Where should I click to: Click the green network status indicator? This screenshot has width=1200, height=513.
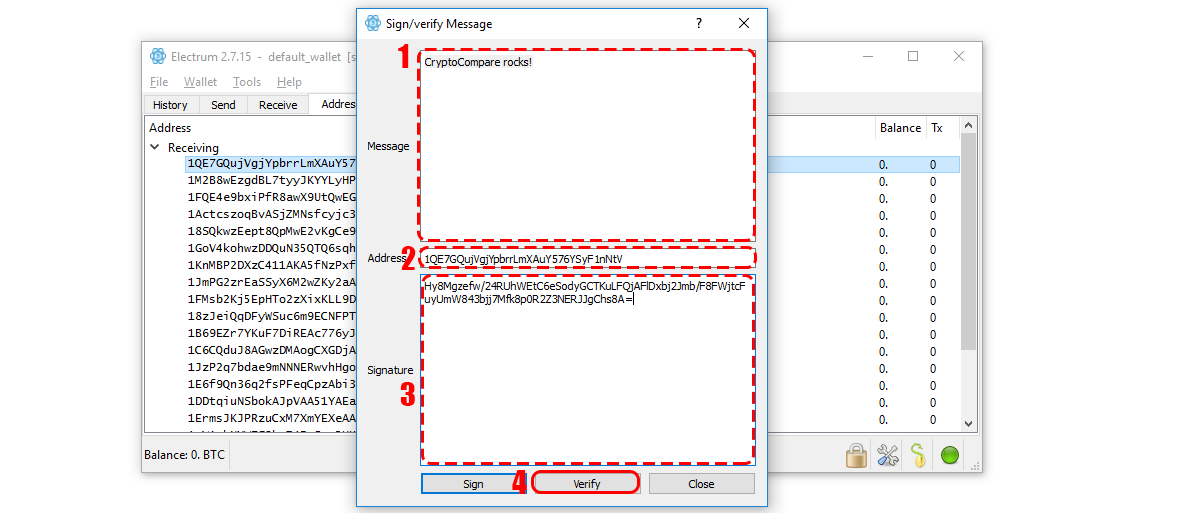coord(950,456)
